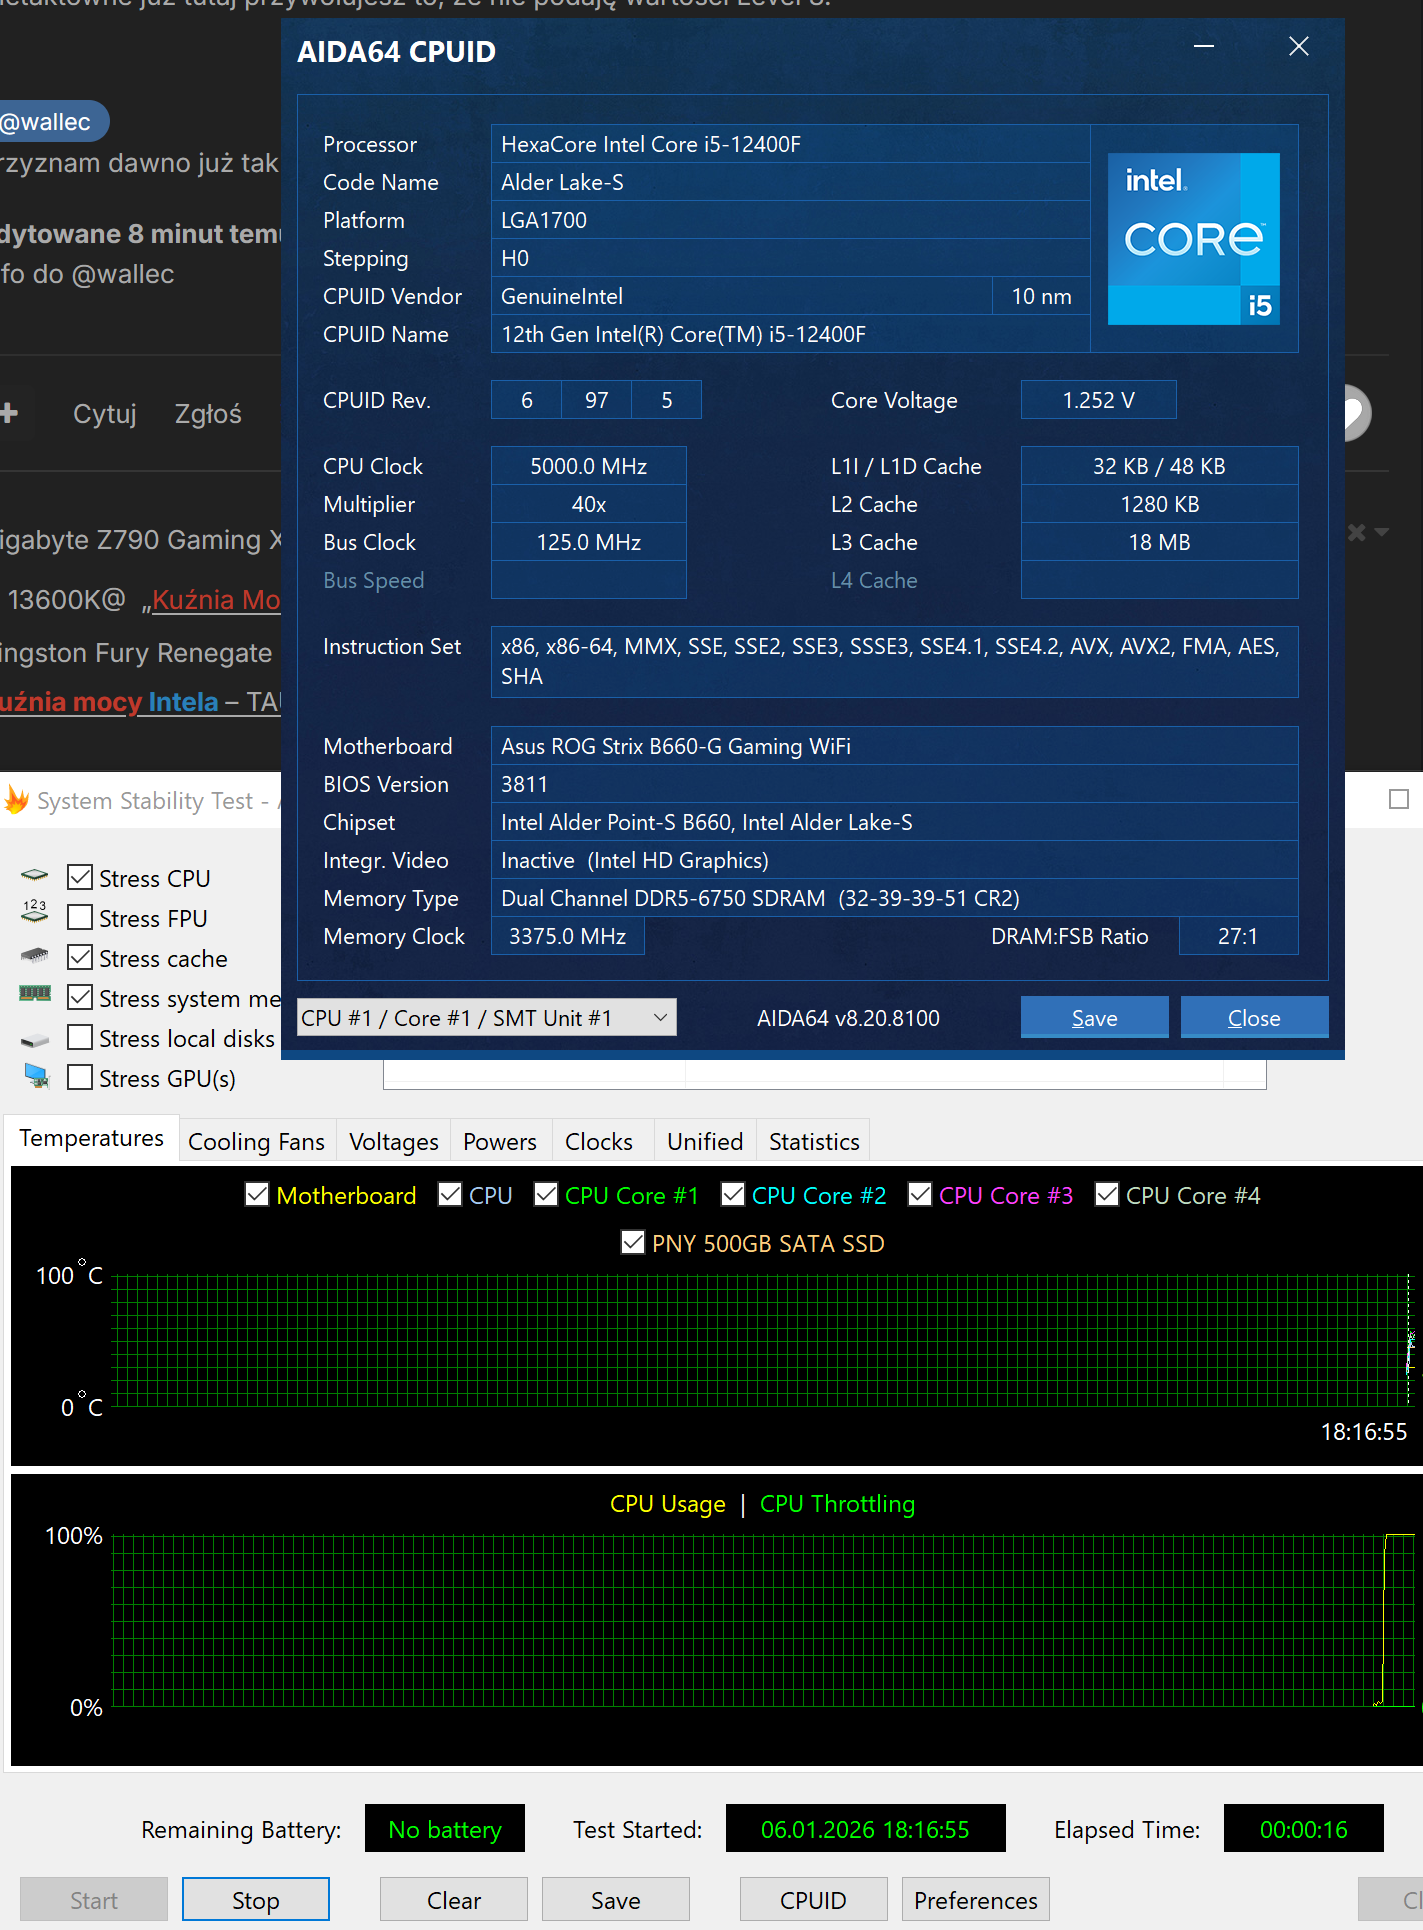Screen dimensions: 1423x1930
Task: Switch to the Powers tab
Action: tap(500, 1141)
